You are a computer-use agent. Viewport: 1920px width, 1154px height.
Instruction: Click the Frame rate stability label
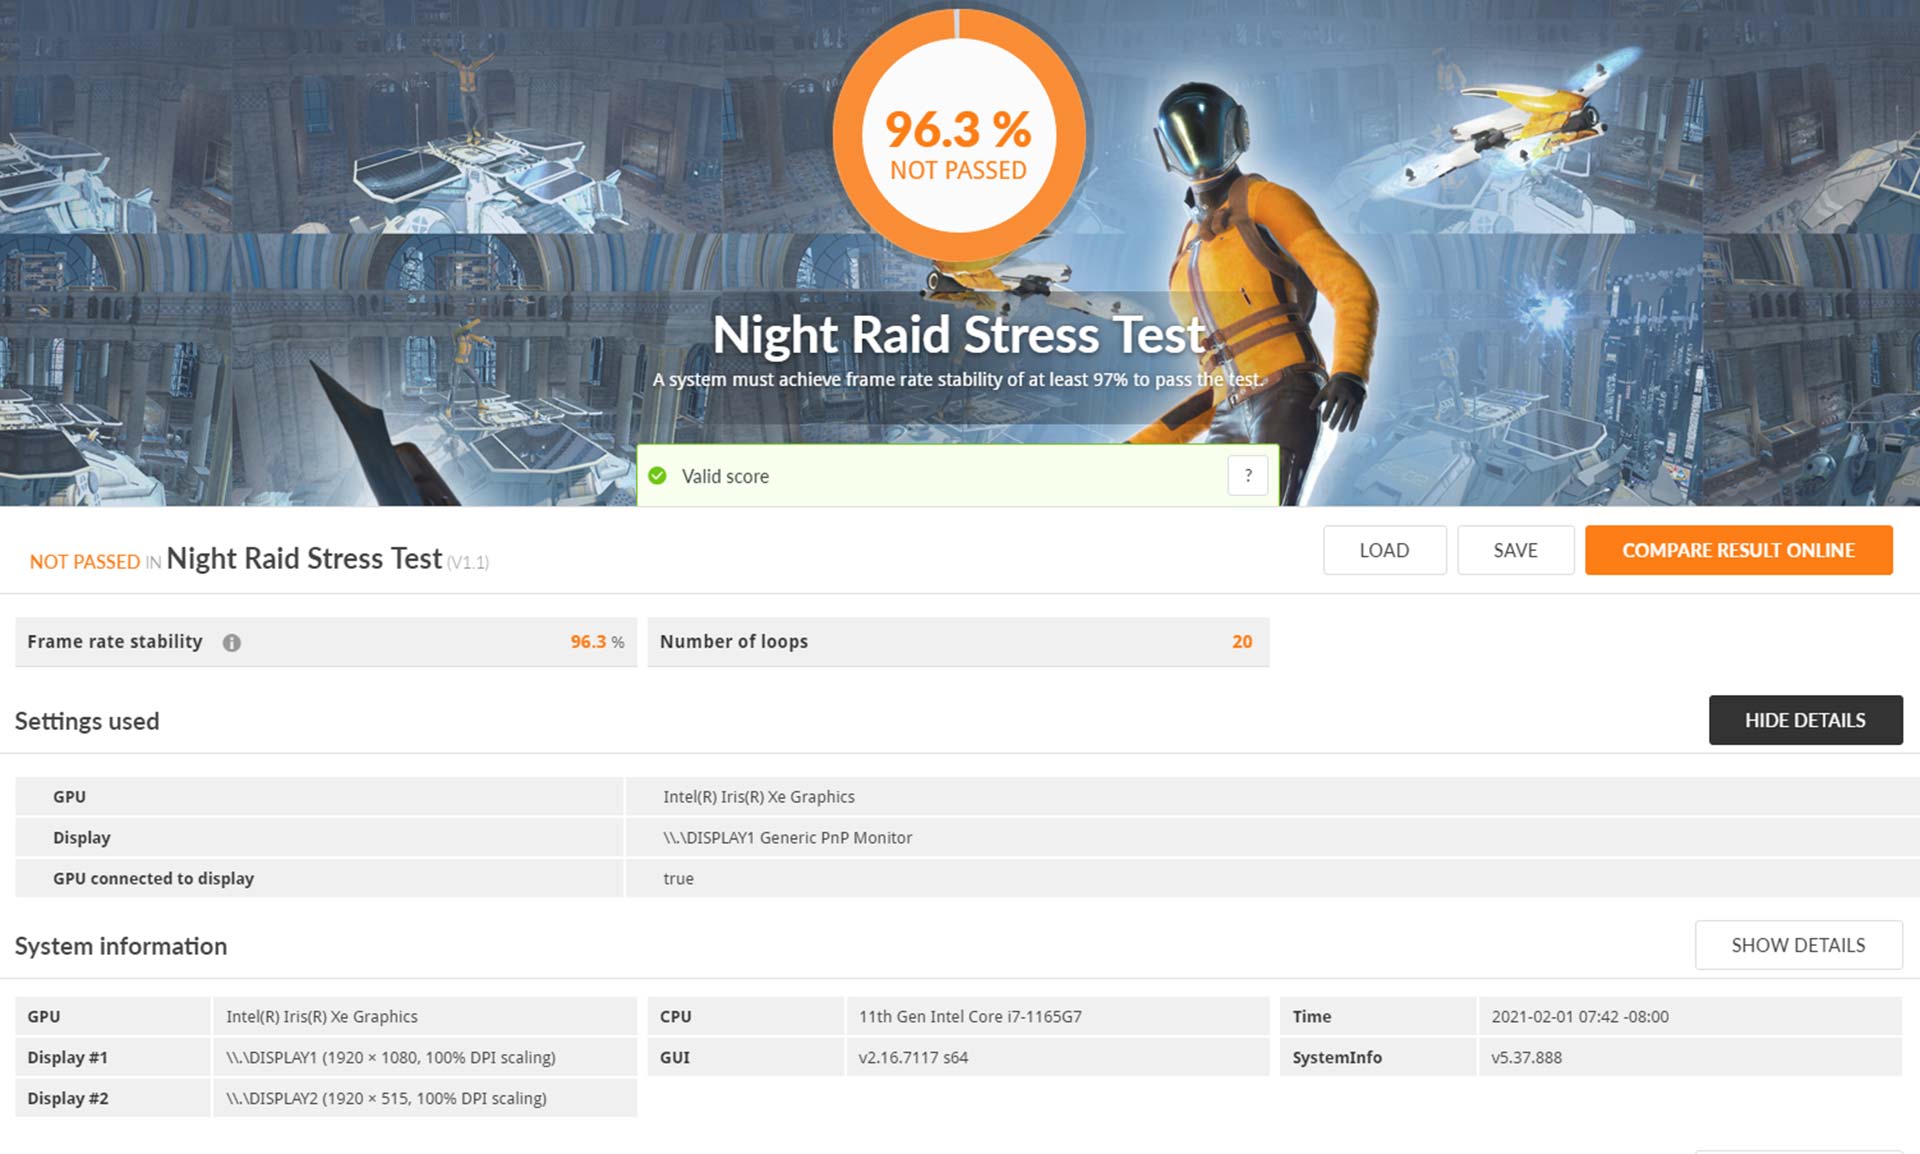tap(115, 642)
